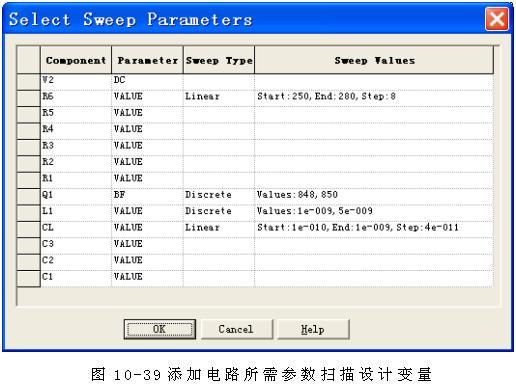Click the Parameter column header

tap(147, 60)
